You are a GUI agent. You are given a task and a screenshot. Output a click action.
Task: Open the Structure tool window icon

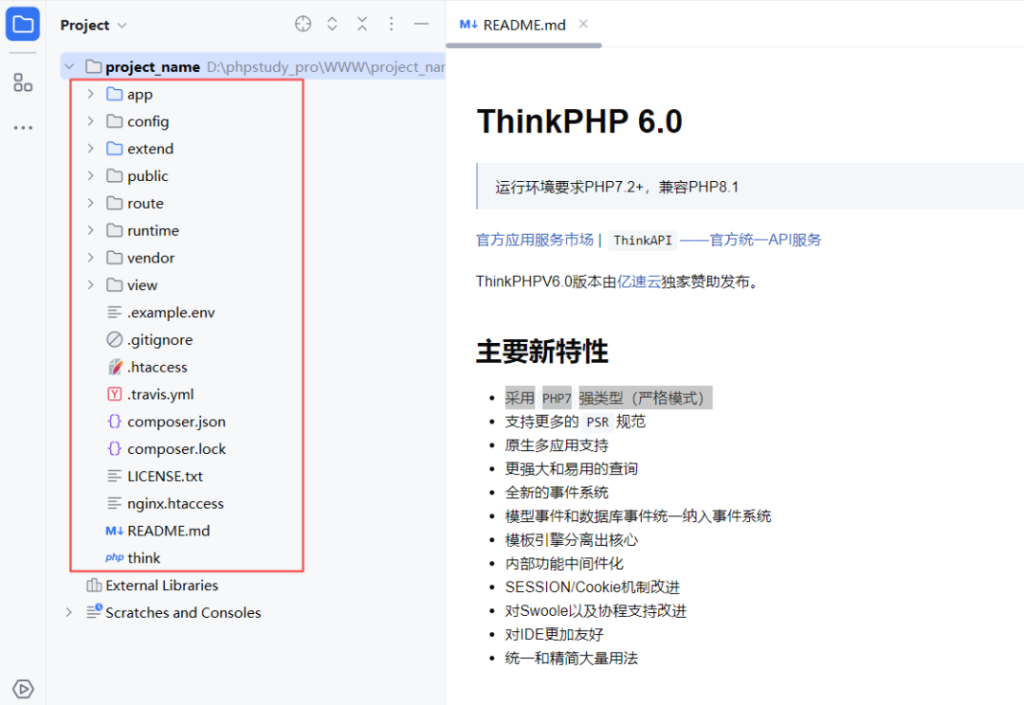(x=23, y=83)
